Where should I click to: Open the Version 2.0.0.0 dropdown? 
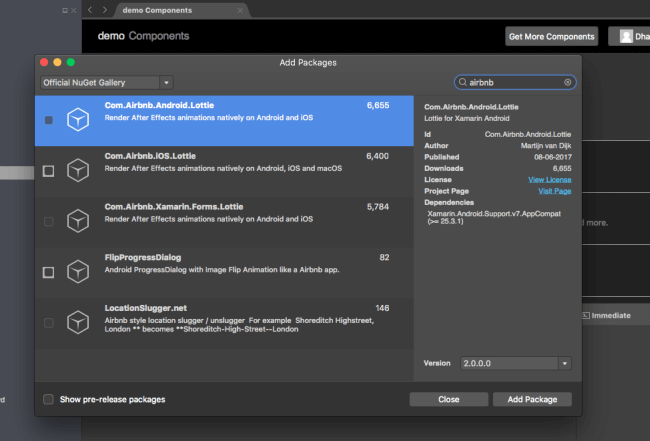(x=516, y=363)
